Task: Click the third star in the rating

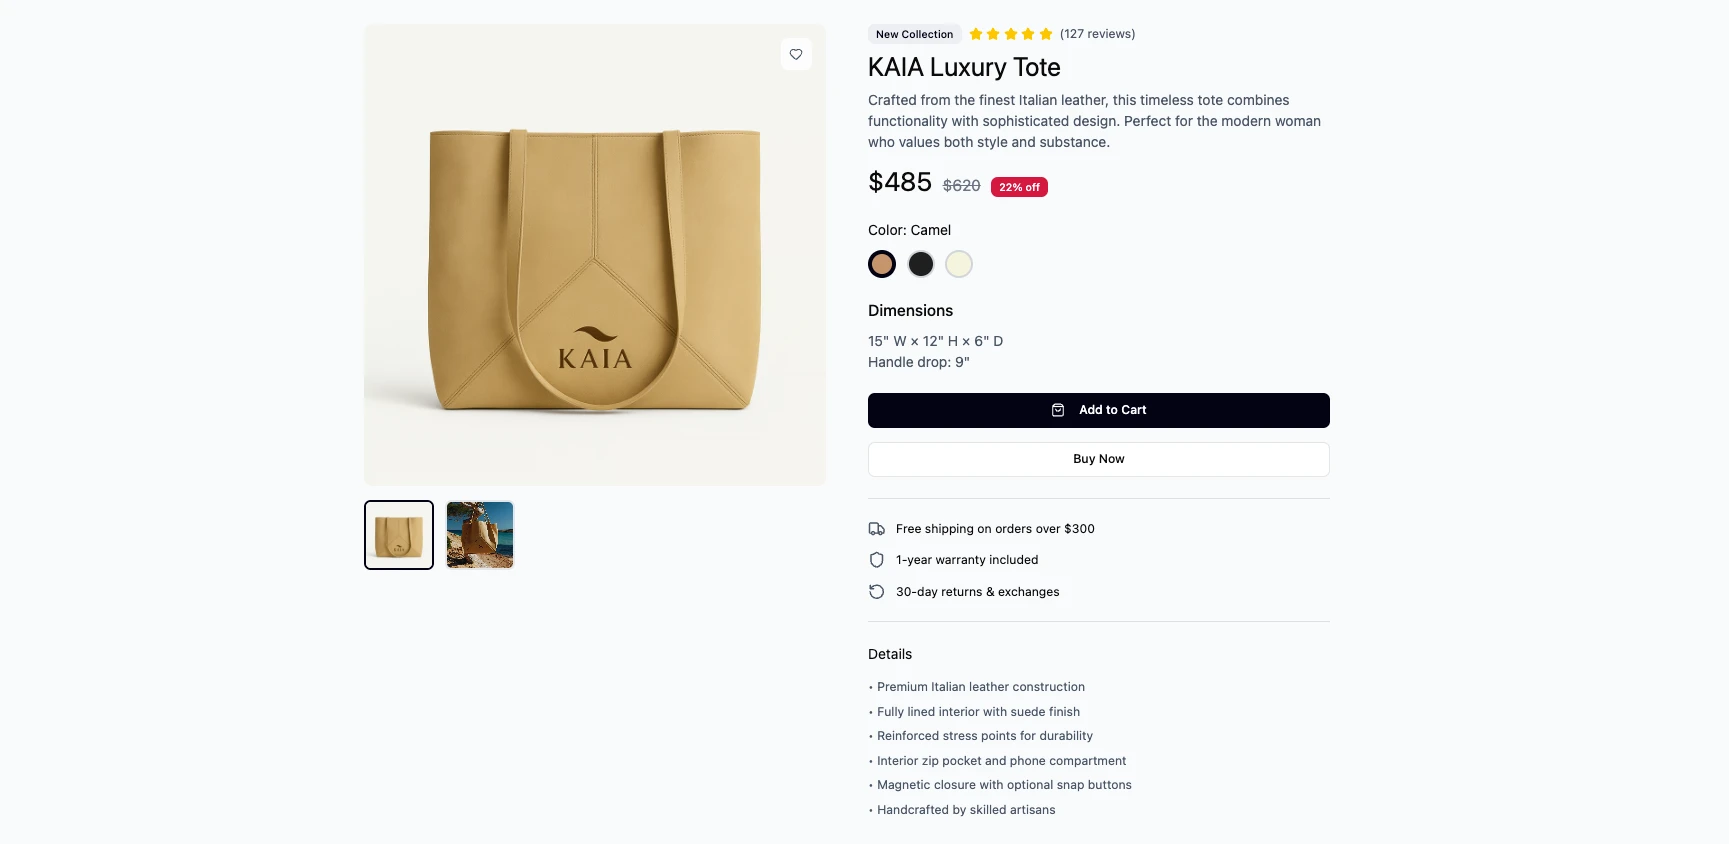Action: pyautogui.click(x=1010, y=33)
